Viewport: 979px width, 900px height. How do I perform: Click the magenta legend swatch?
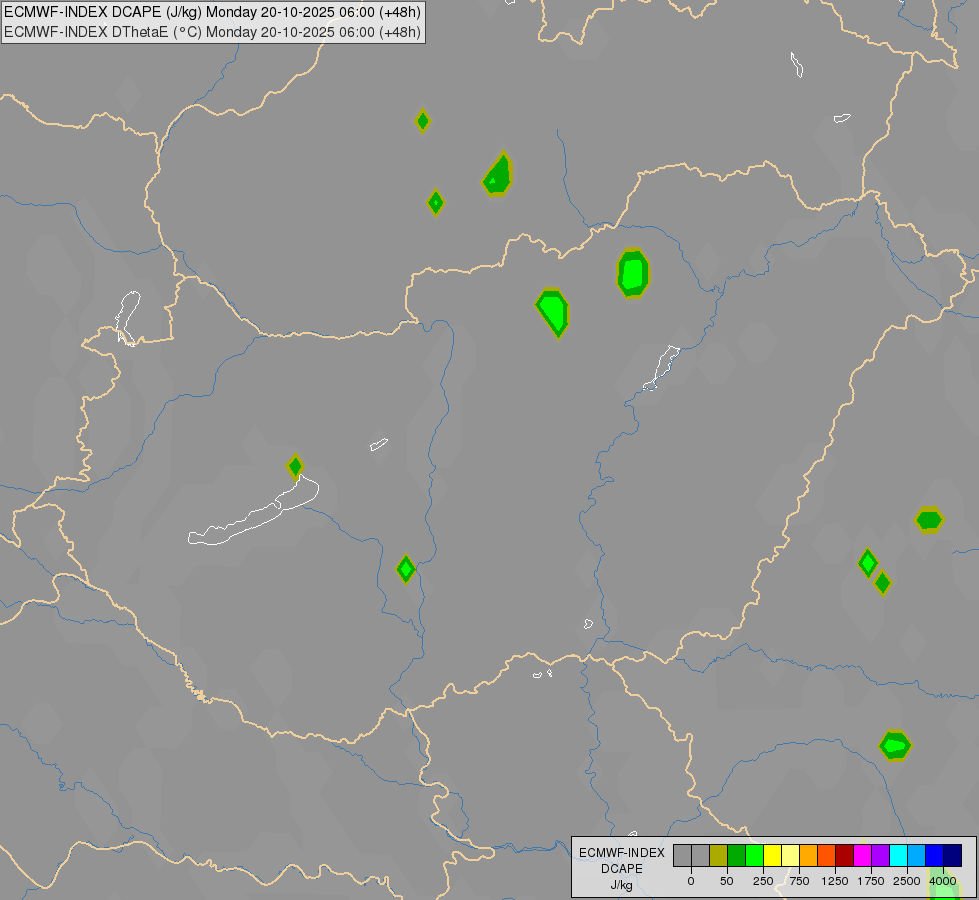863,856
